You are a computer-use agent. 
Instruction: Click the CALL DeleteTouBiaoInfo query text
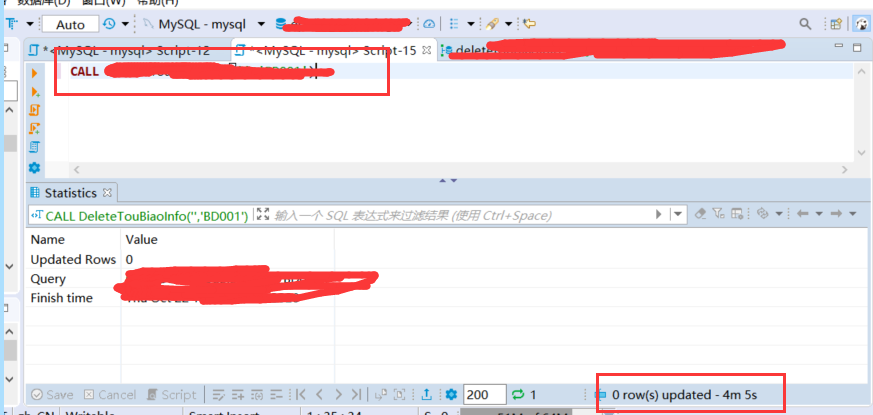click(146, 216)
